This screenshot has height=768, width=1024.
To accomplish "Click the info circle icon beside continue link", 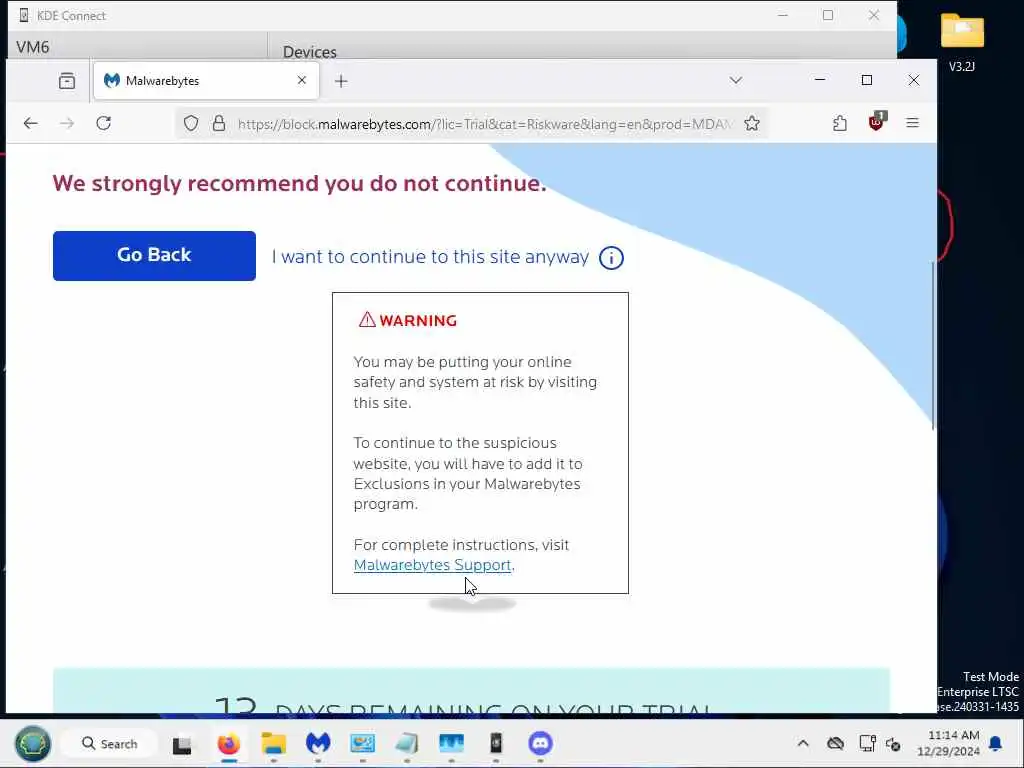I will (611, 257).
